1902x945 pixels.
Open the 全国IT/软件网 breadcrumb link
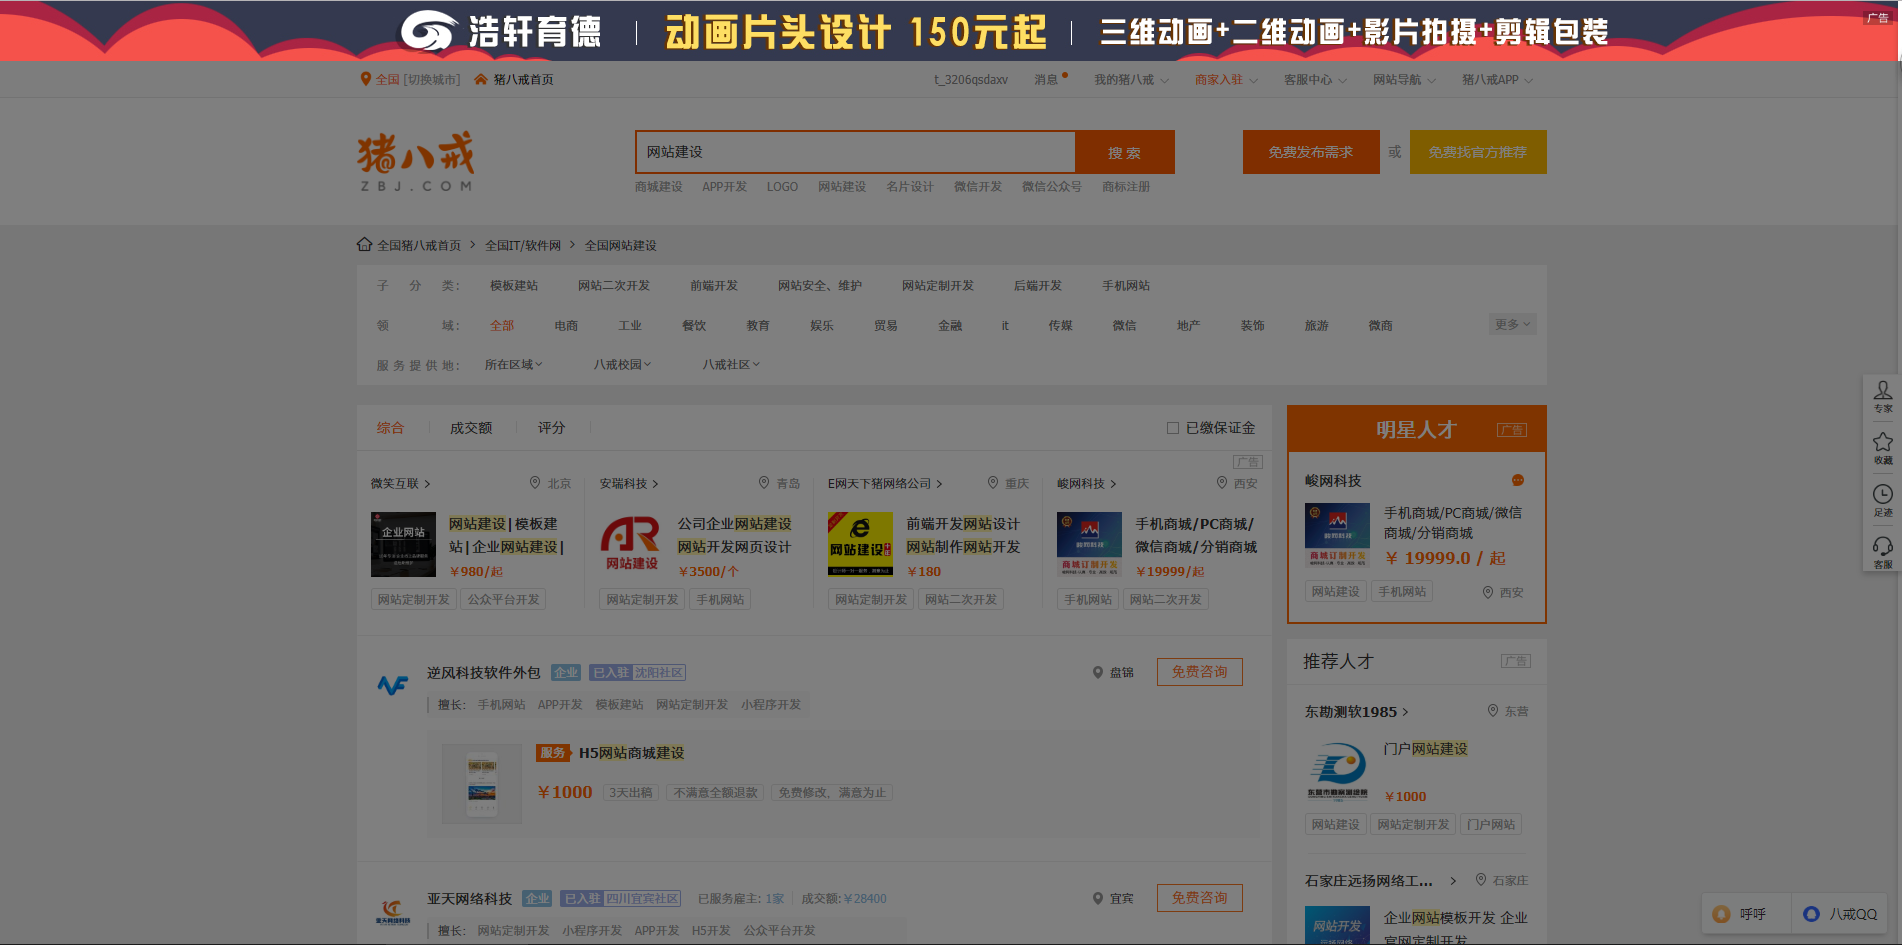(x=523, y=246)
